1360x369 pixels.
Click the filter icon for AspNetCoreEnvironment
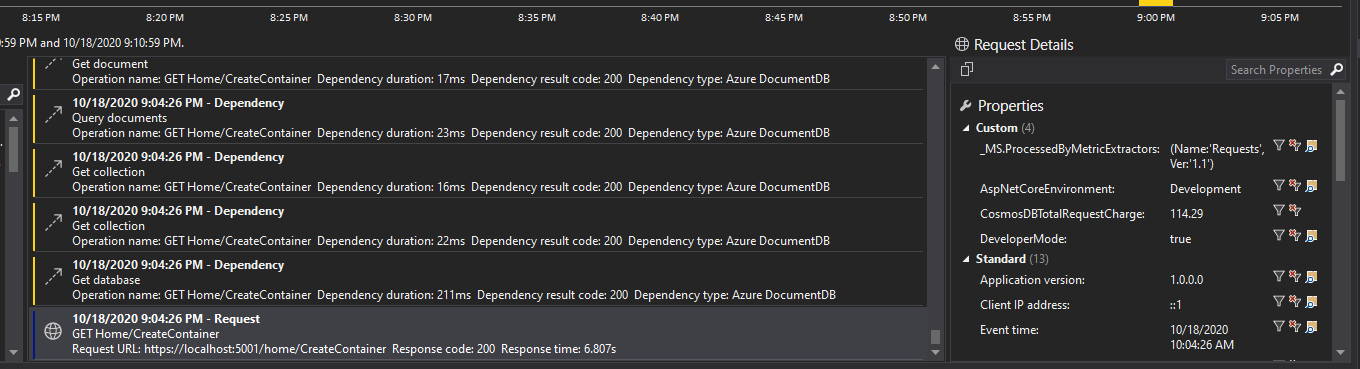[x=1279, y=184]
